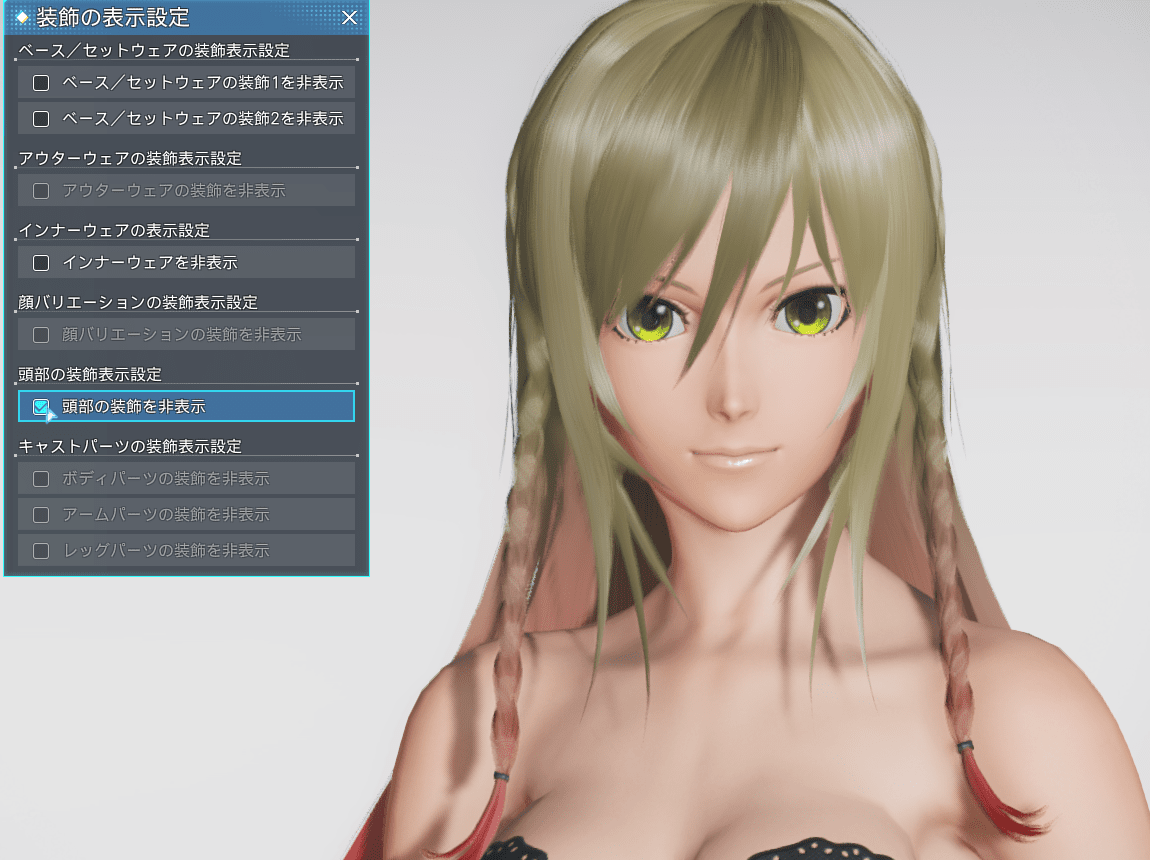The width and height of the screenshot is (1150, 860).
Task: Click the greyed アウターウェアの装飾を非表示 row
Action: click(x=186, y=190)
